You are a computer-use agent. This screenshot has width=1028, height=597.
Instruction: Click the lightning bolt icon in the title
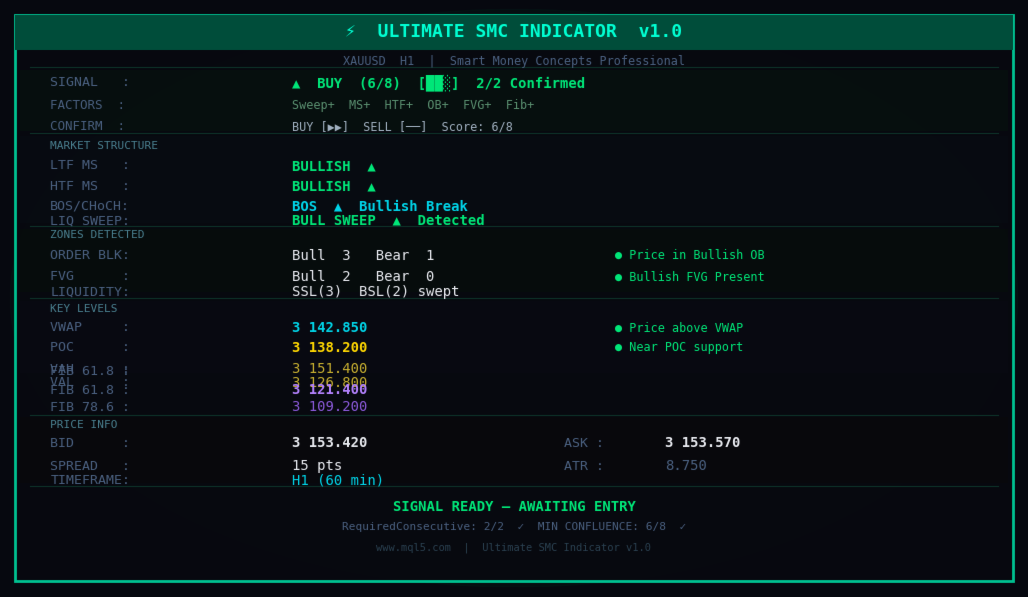pyautogui.click(x=350, y=32)
